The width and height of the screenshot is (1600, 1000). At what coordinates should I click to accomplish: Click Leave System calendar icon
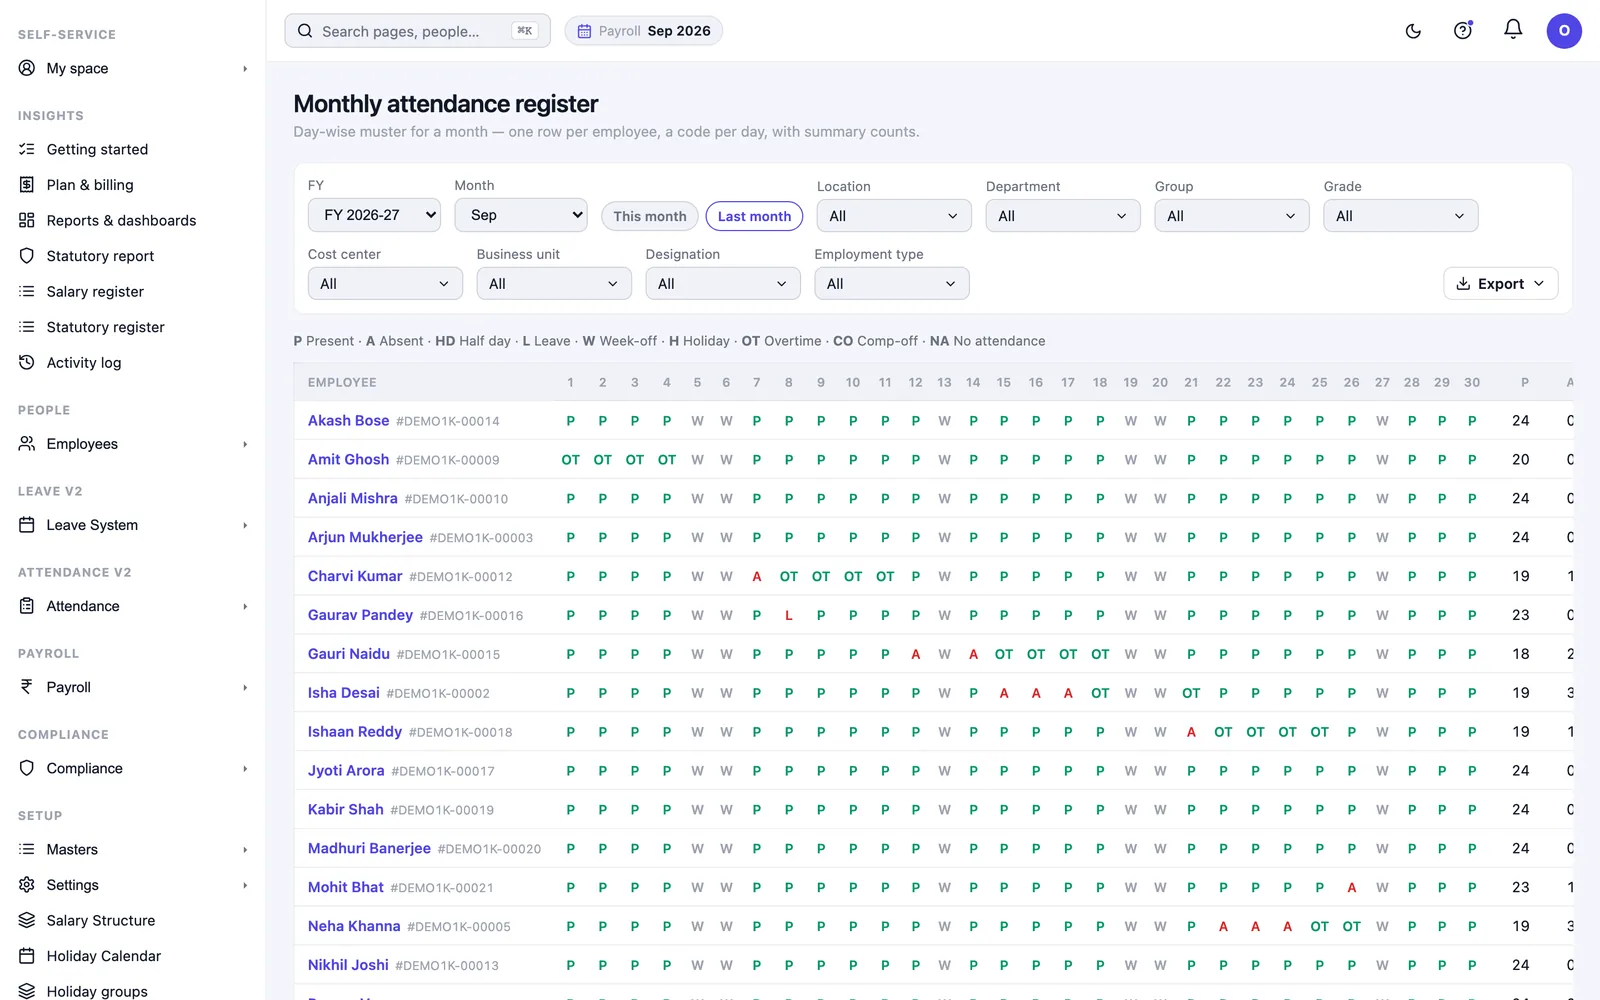(27, 525)
